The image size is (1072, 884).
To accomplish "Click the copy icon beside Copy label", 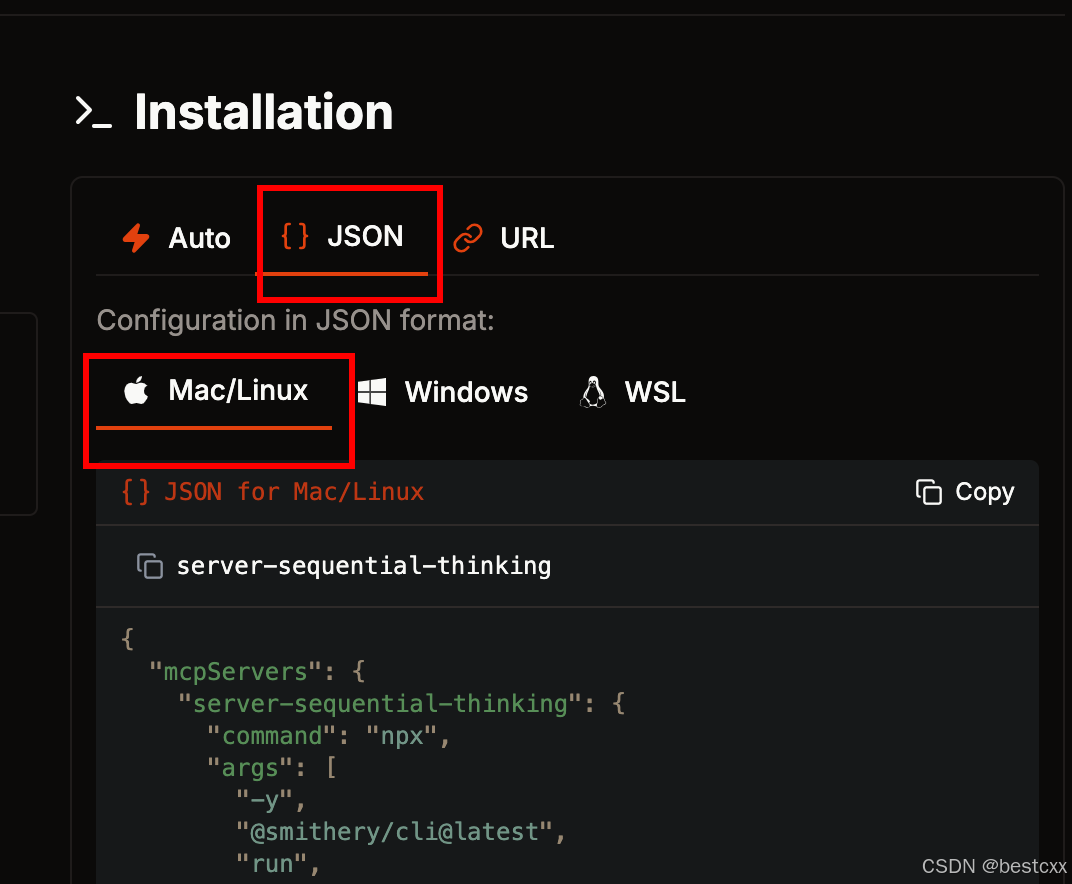I will pyautogui.click(x=928, y=492).
